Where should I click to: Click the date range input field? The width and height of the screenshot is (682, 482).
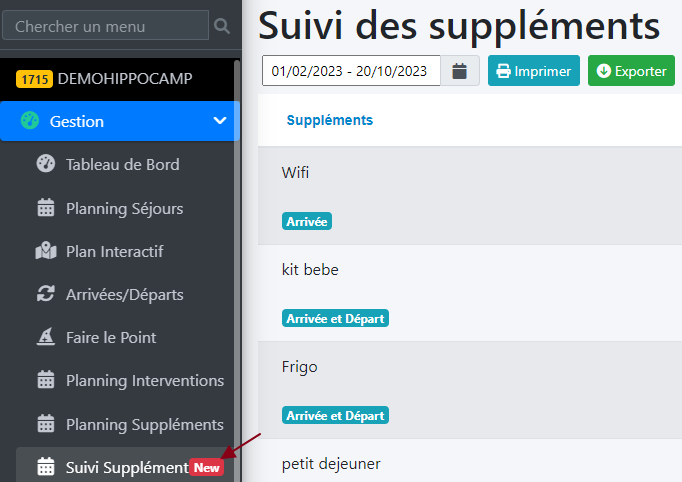pos(350,71)
